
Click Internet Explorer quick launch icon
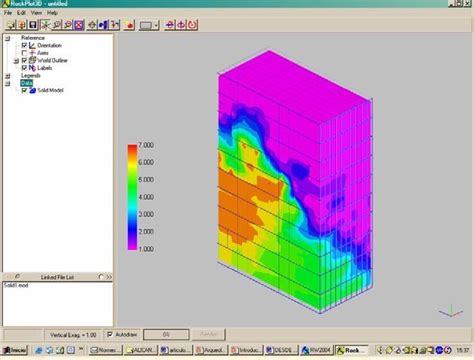point(39,350)
